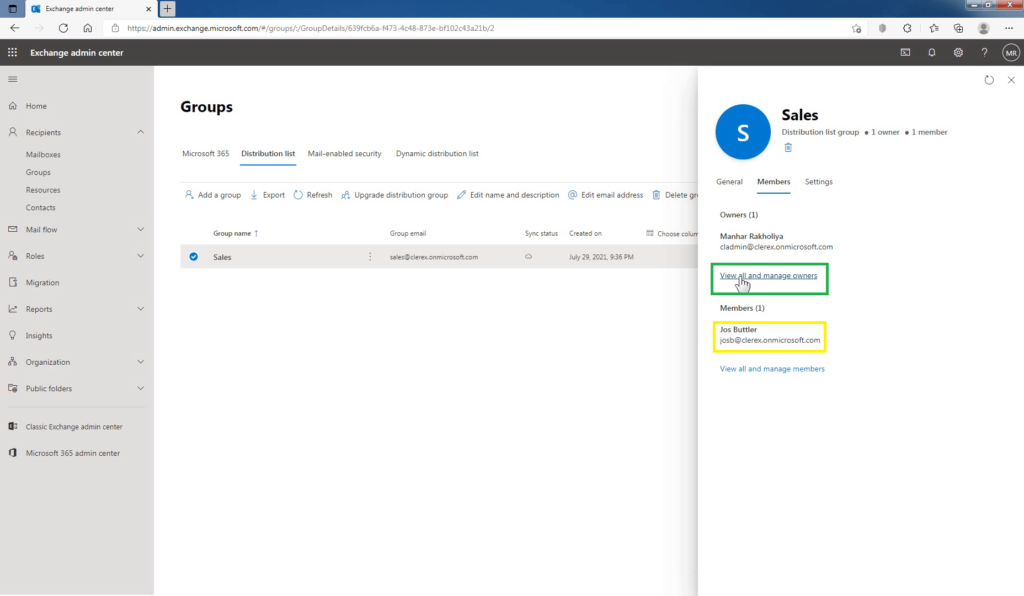The image size is (1024, 596).
Task: Open browser collections icon
Action: [958, 28]
